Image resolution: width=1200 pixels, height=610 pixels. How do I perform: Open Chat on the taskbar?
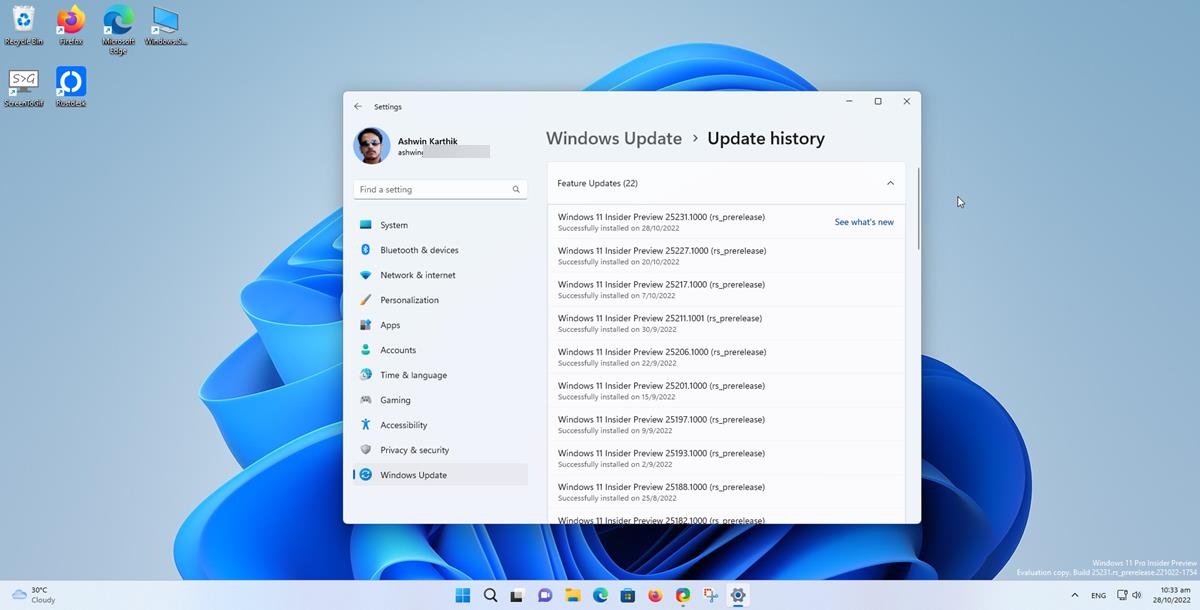click(545, 595)
